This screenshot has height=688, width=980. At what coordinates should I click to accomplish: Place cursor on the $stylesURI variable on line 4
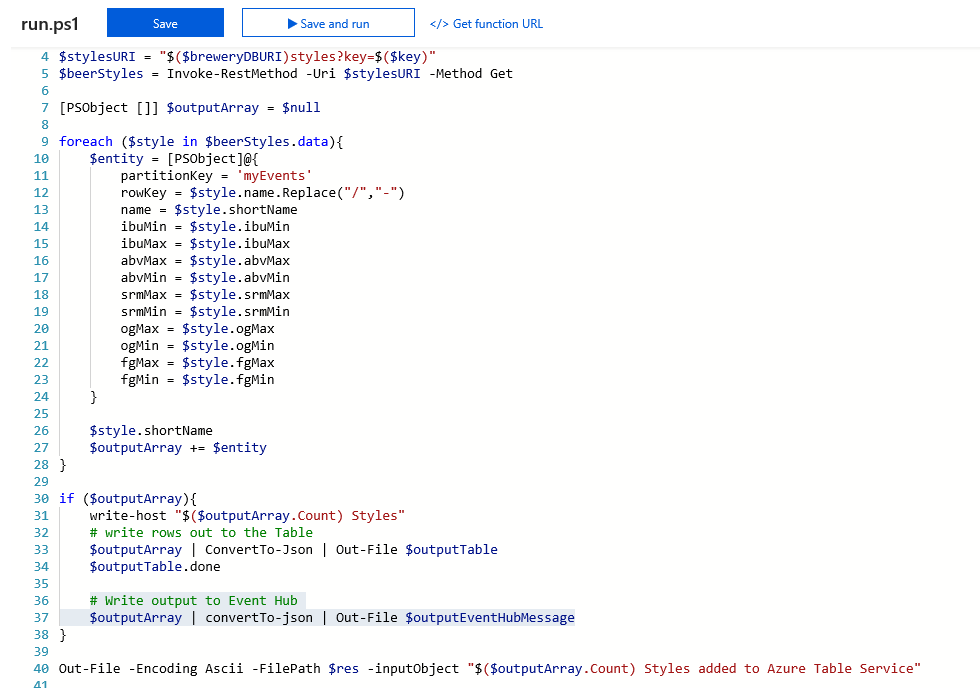click(x=95, y=57)
